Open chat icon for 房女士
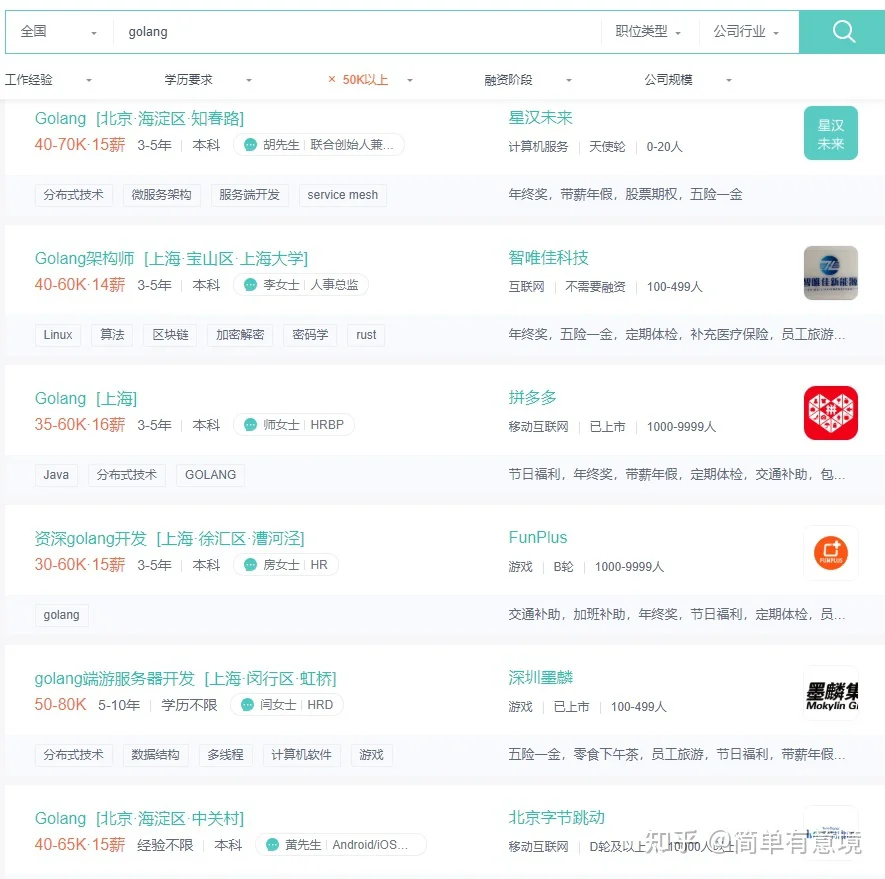Image resolution: width=885 pixels, height=879 pixels. pos(250,565)
